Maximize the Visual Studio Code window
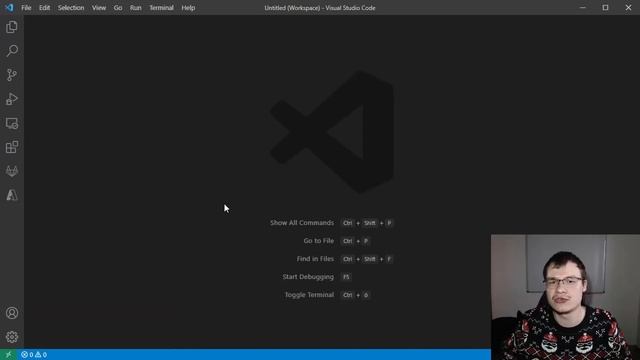640x360 pixels. point(605,7)
